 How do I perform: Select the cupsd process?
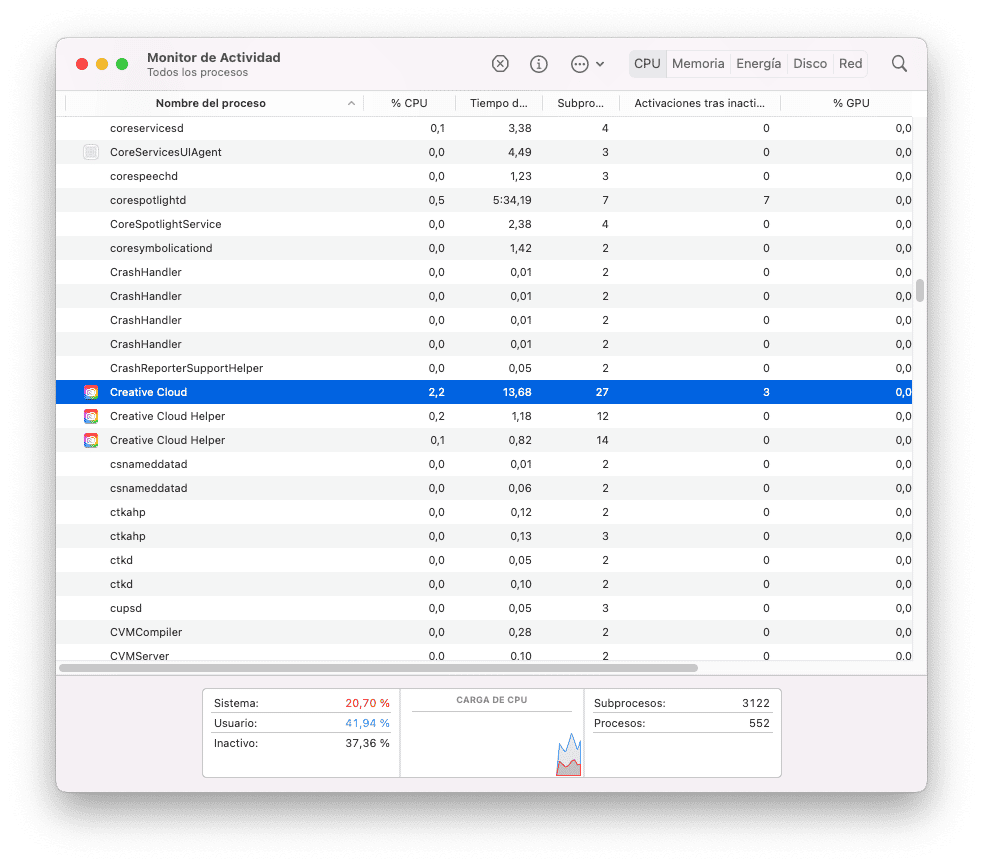click(x=484, y=608)
